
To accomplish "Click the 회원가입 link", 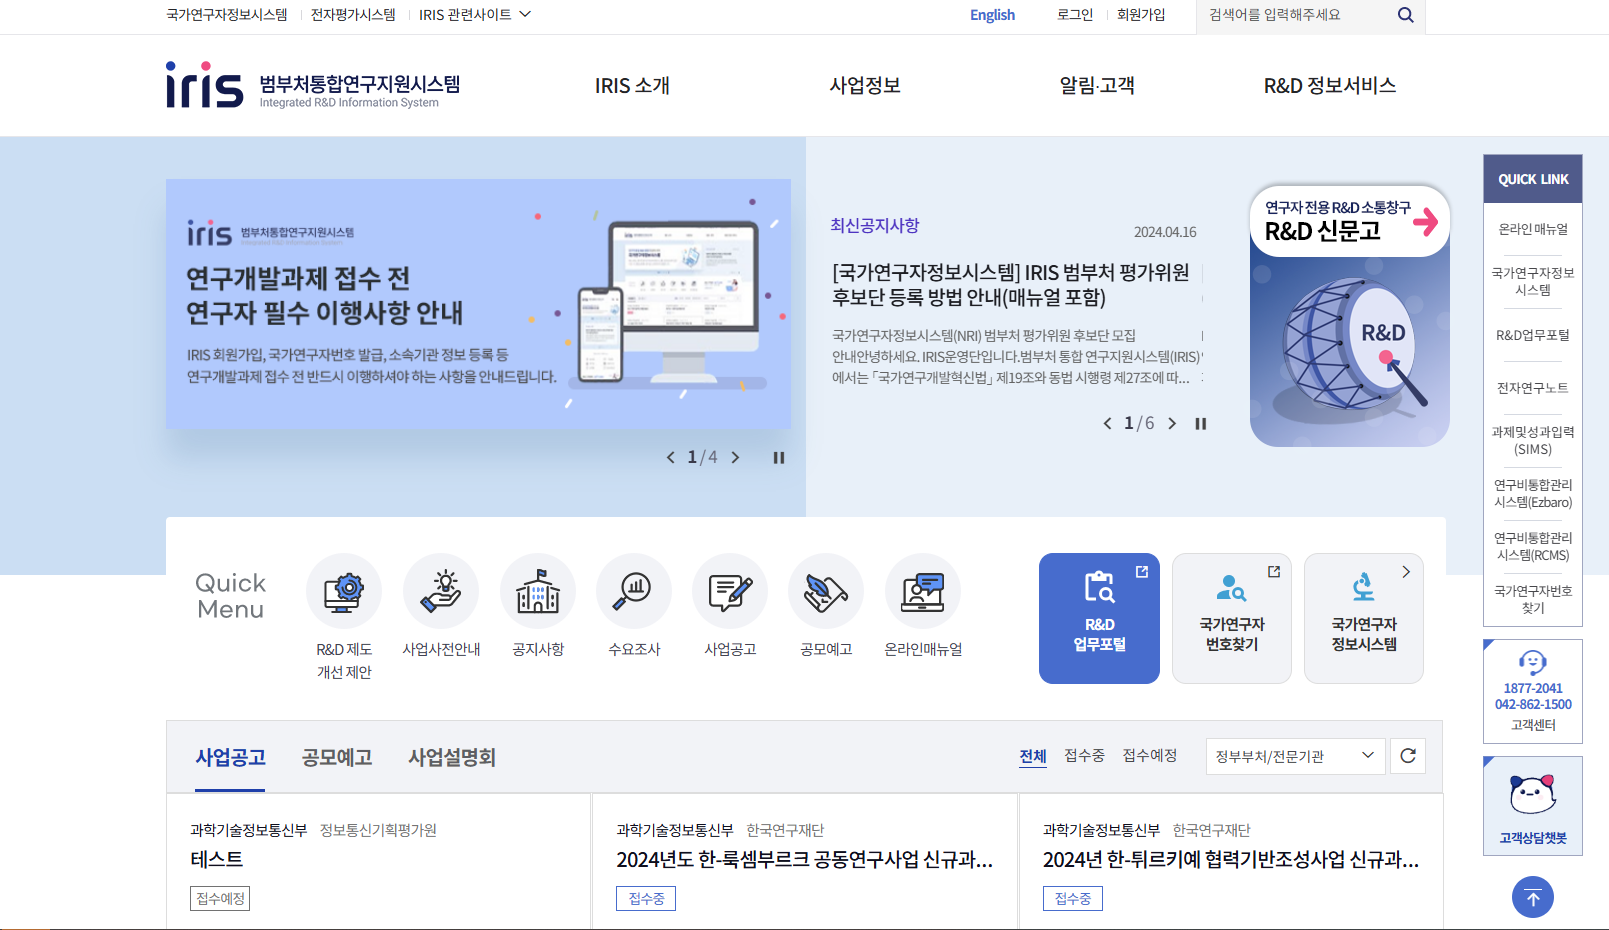I will [1141, 15].
